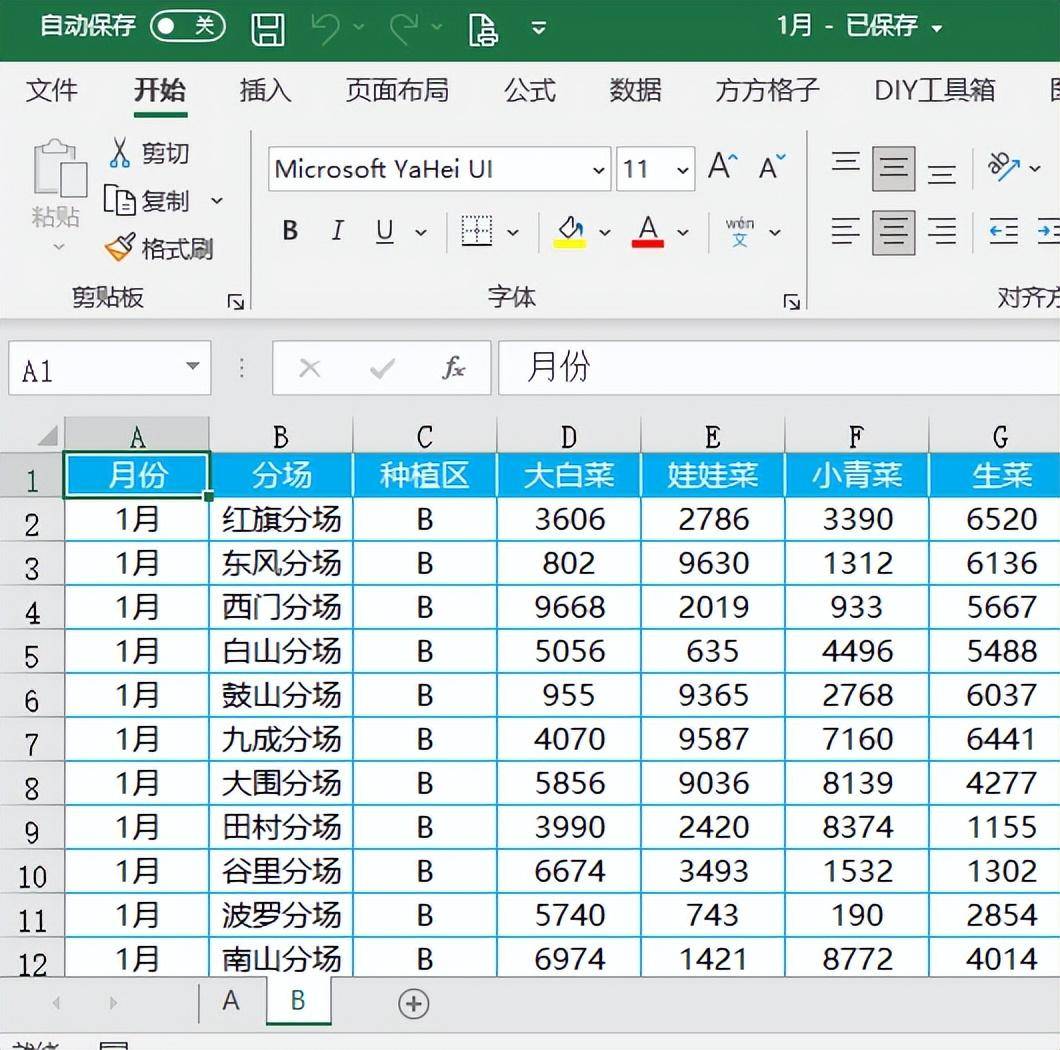Click the 复制 button

pyautogui.click(x=147, y=201)
